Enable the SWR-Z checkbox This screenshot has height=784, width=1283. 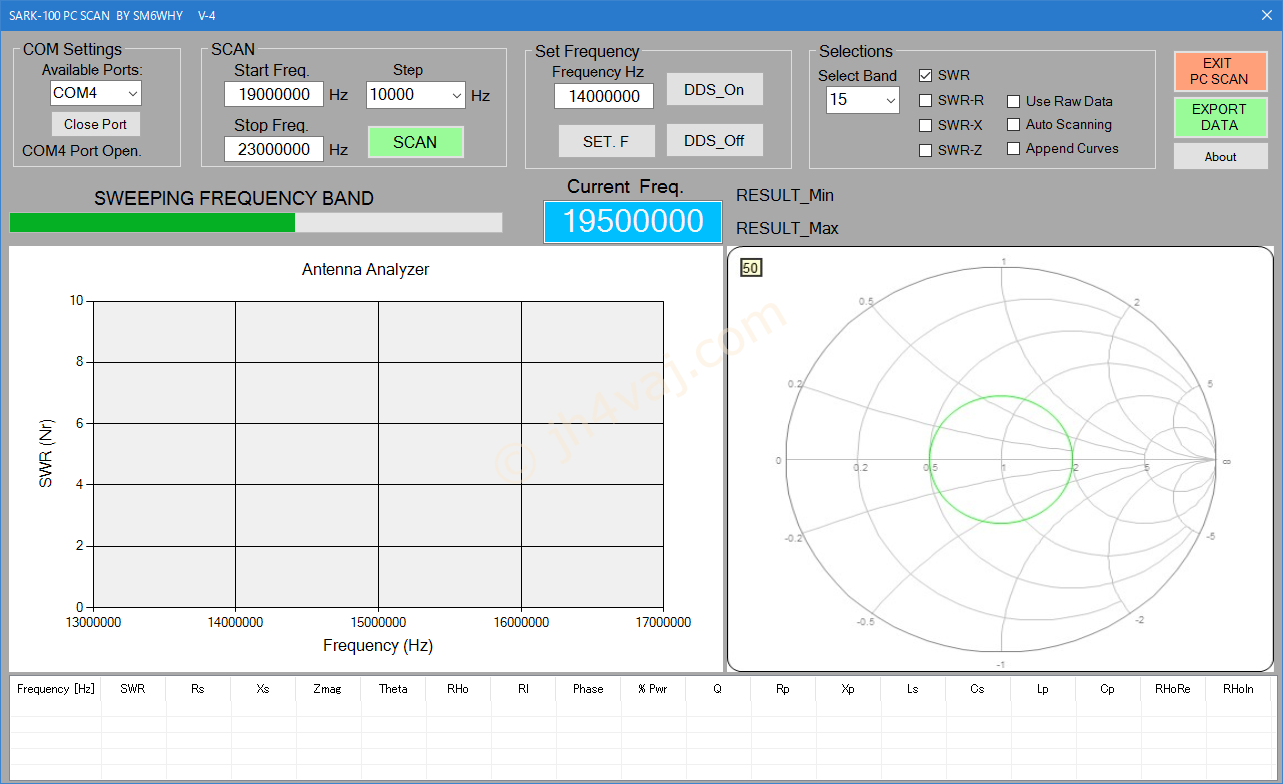pyautogui.click(x=926, y=150)
